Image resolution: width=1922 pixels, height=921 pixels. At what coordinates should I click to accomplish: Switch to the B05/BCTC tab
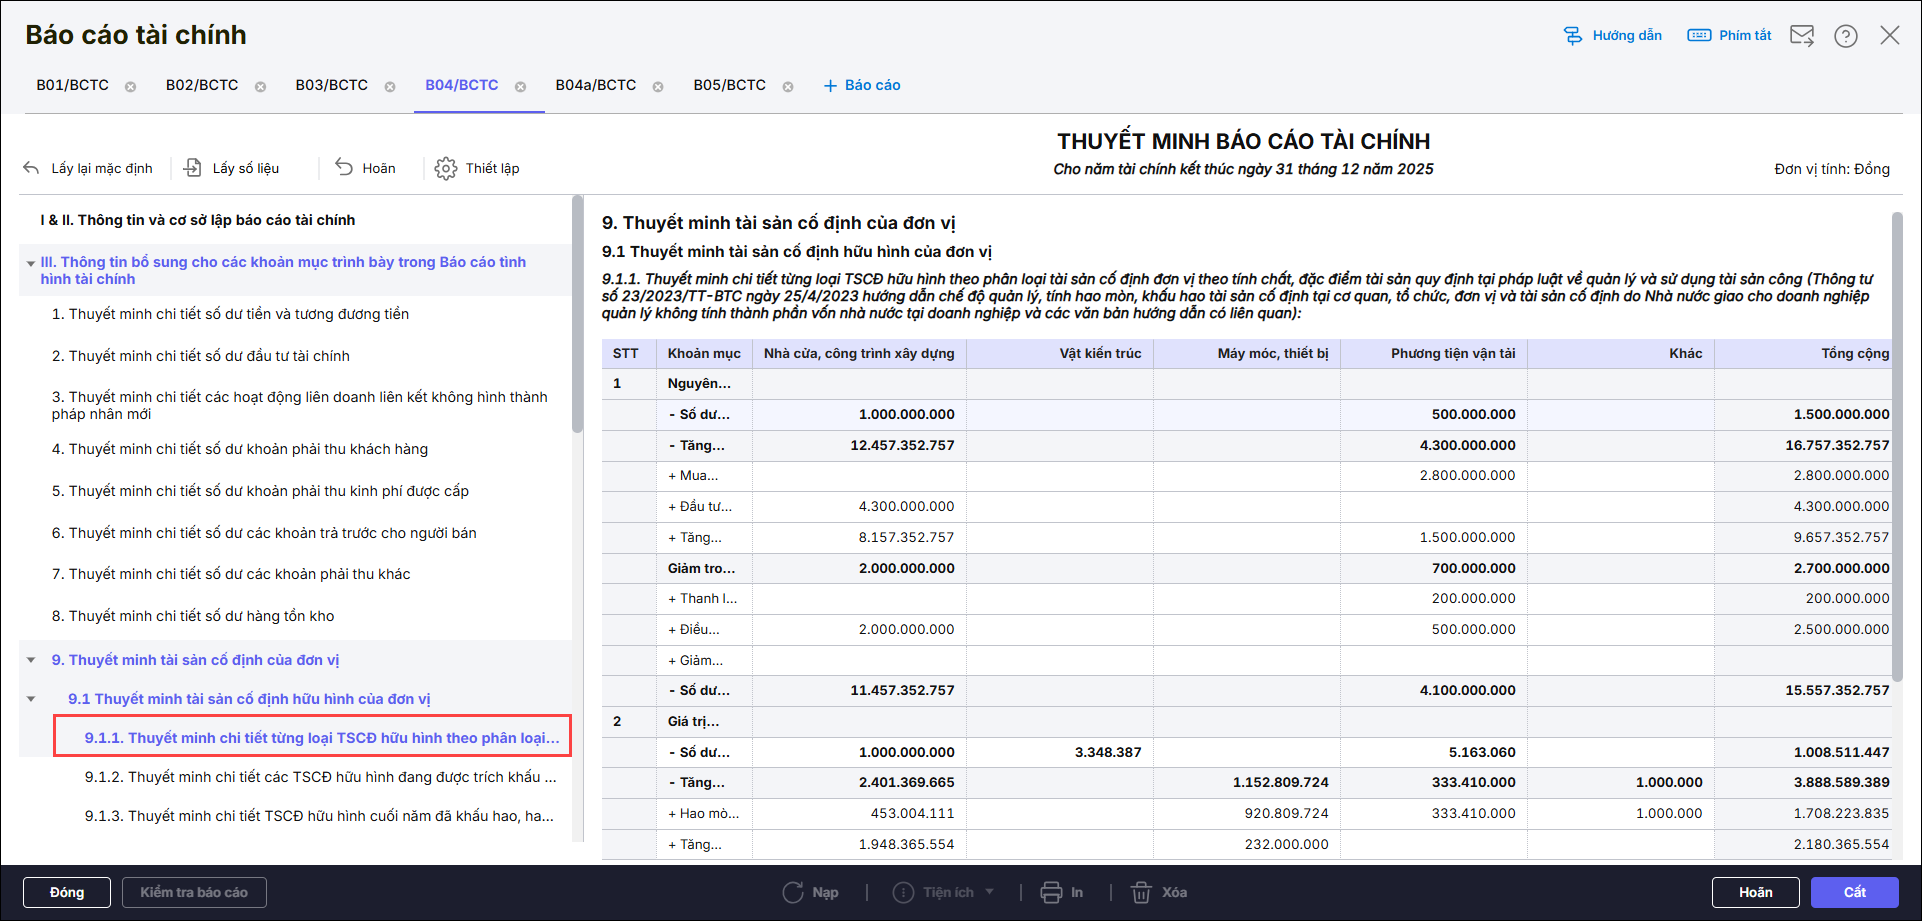[x=729, y=85]
